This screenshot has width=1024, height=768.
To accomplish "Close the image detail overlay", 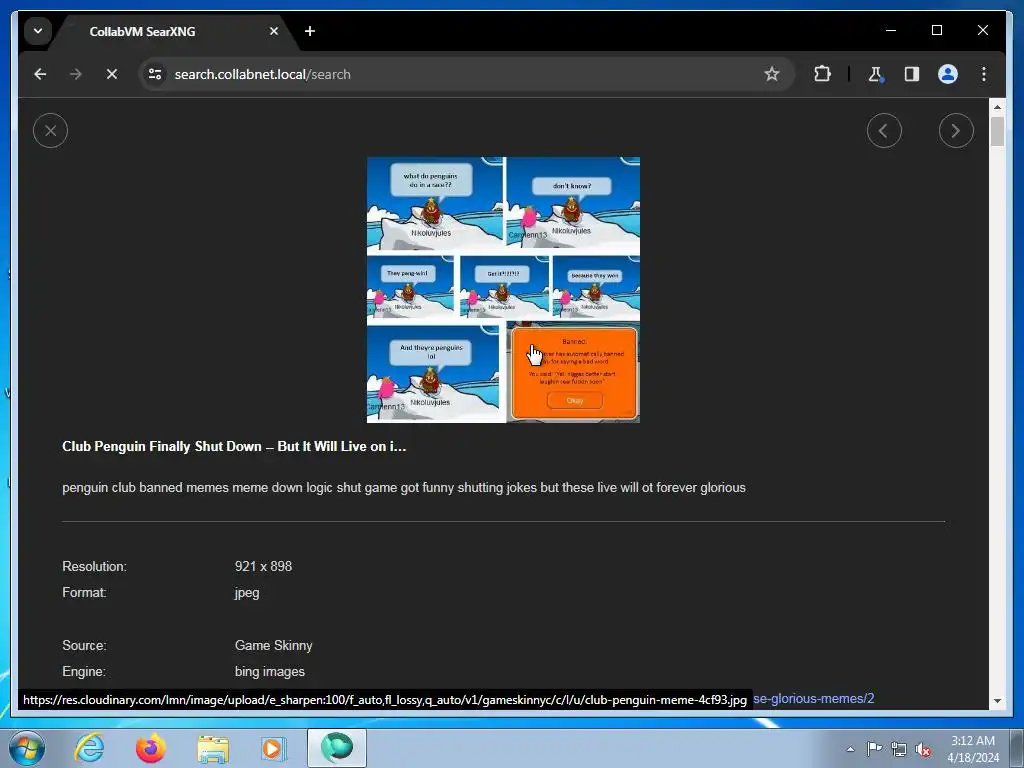I will 50,131.
